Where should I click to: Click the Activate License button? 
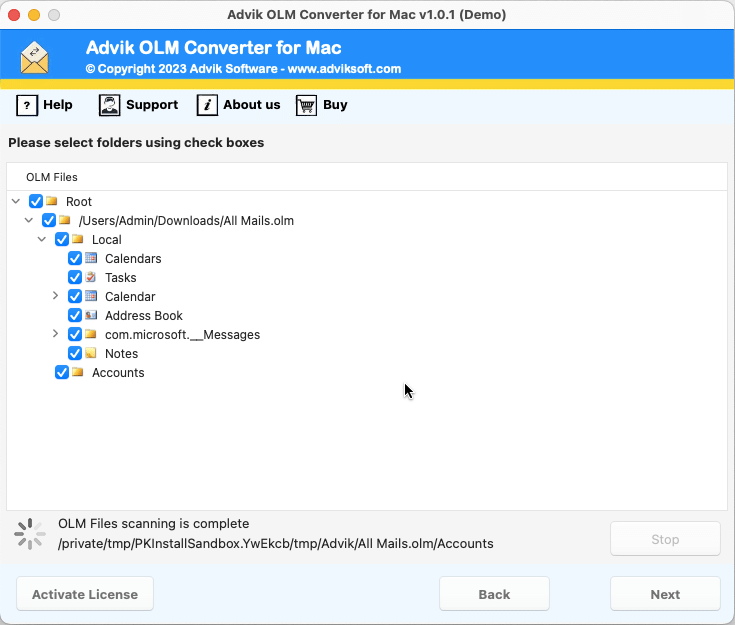pos(85,594)
